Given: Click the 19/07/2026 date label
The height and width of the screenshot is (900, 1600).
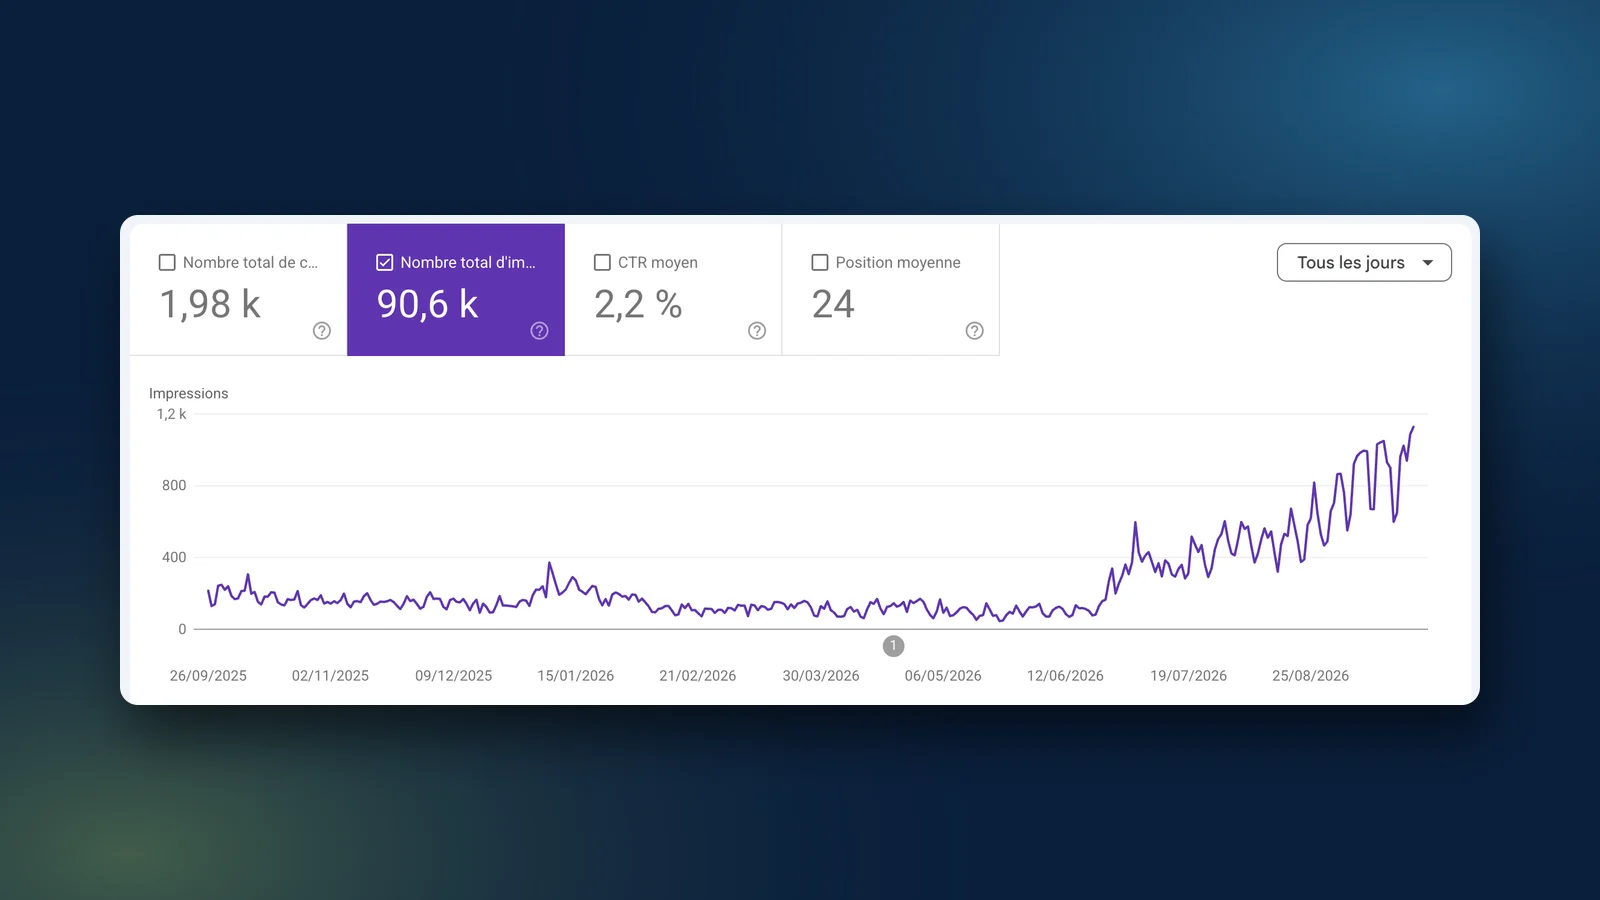Looking at the screenshot, I should [1188, 676].
